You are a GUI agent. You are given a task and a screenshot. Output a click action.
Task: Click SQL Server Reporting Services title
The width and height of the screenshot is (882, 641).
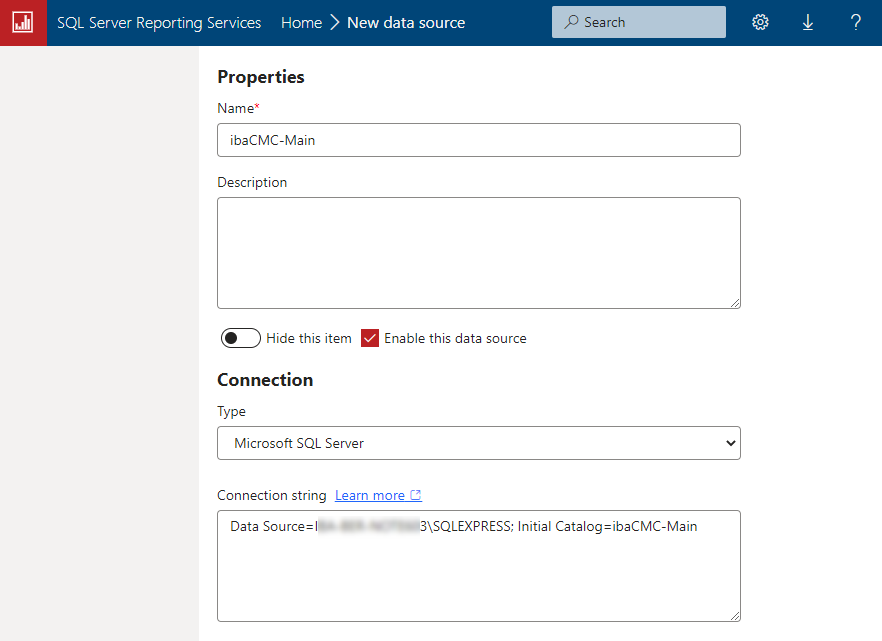[159, 22]
